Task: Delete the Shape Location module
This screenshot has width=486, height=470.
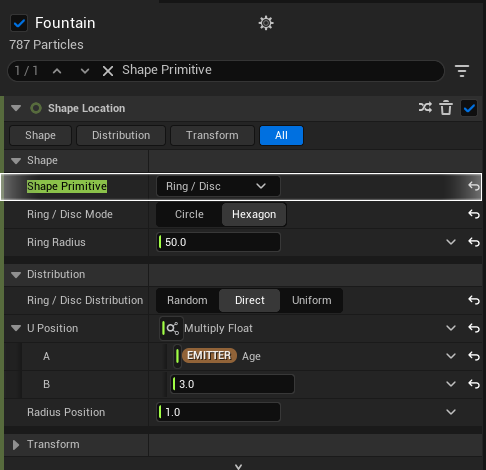Action: (446, 108)
